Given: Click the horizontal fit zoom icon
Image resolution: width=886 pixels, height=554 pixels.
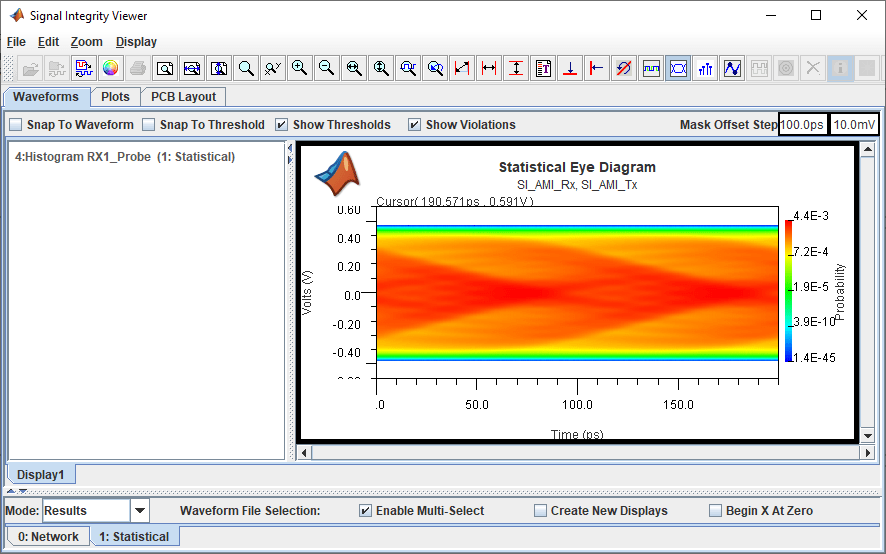Looking at the screenshot, I should click(192, 68).
